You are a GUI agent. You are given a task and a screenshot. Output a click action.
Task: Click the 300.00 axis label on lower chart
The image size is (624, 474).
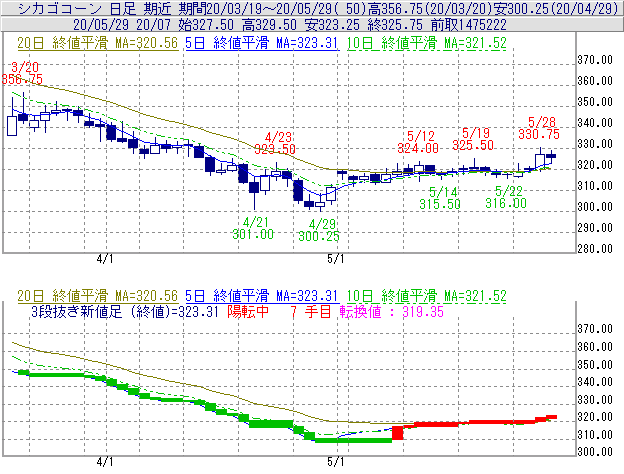595,452
